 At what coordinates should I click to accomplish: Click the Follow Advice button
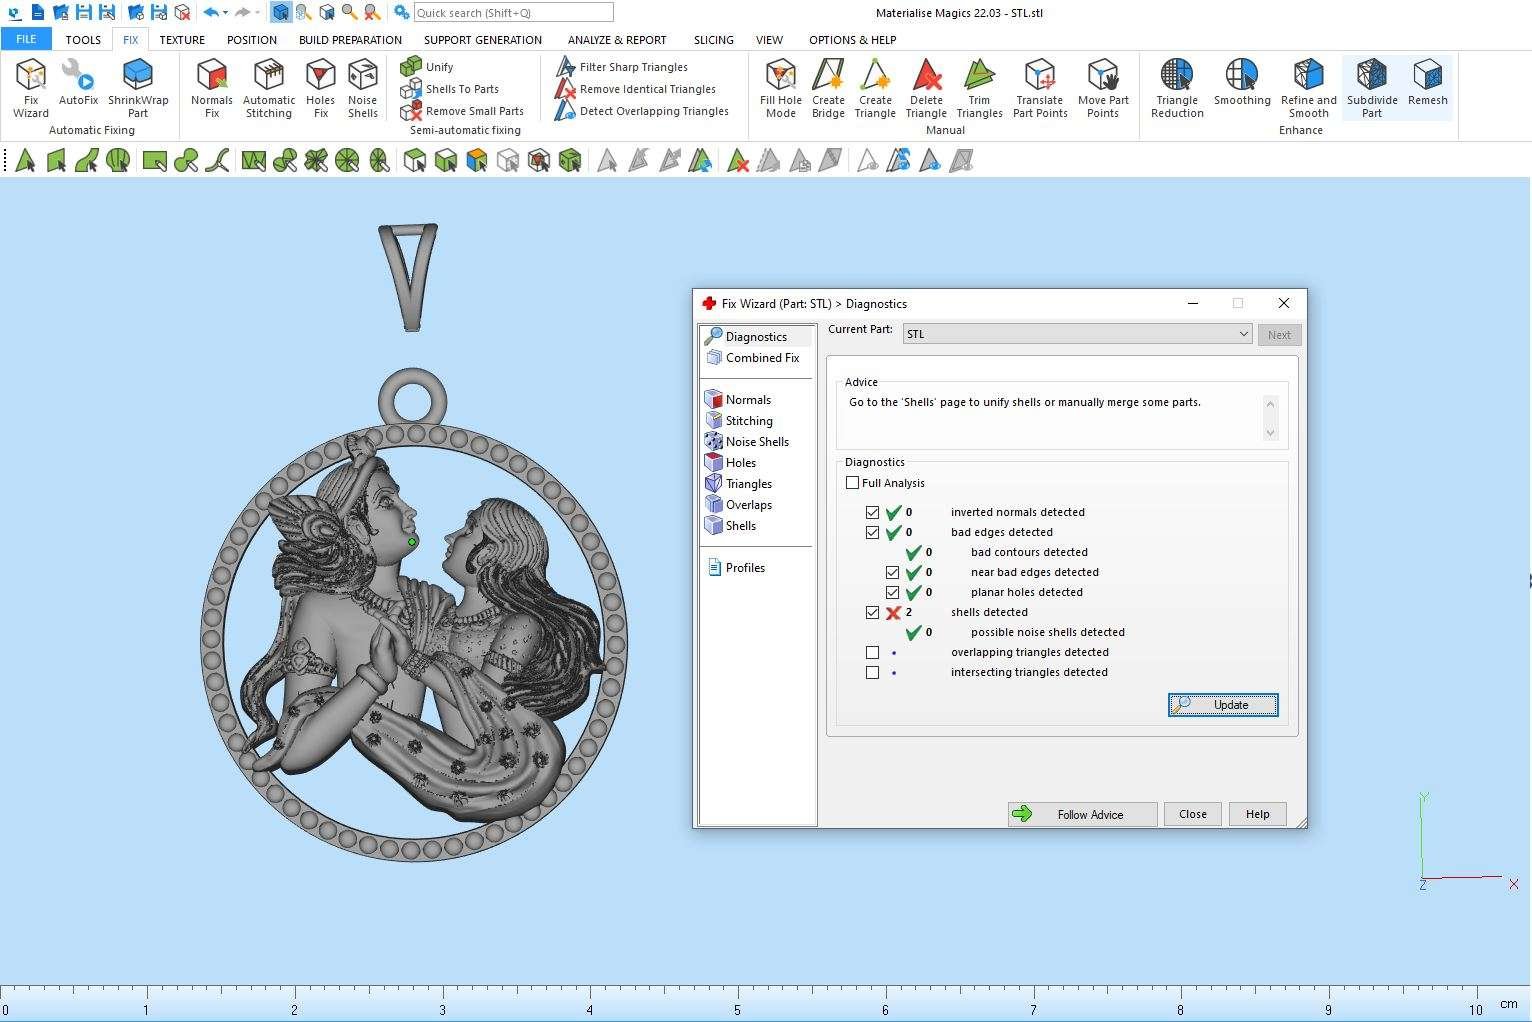[x=1082, y=815]
